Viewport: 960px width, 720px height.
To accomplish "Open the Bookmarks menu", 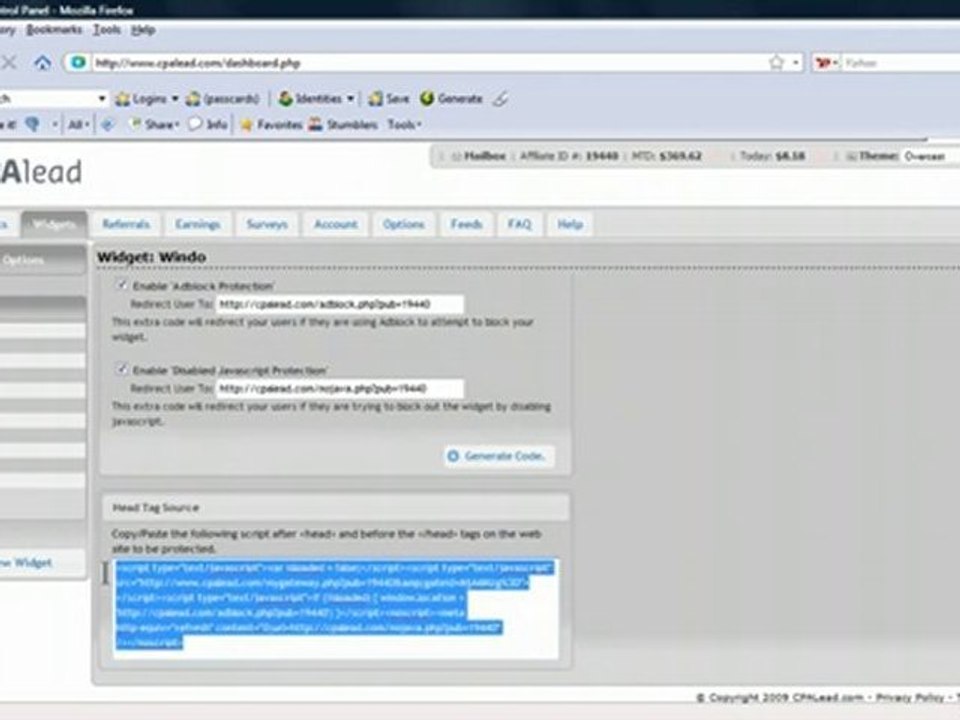I will (54, 29).
